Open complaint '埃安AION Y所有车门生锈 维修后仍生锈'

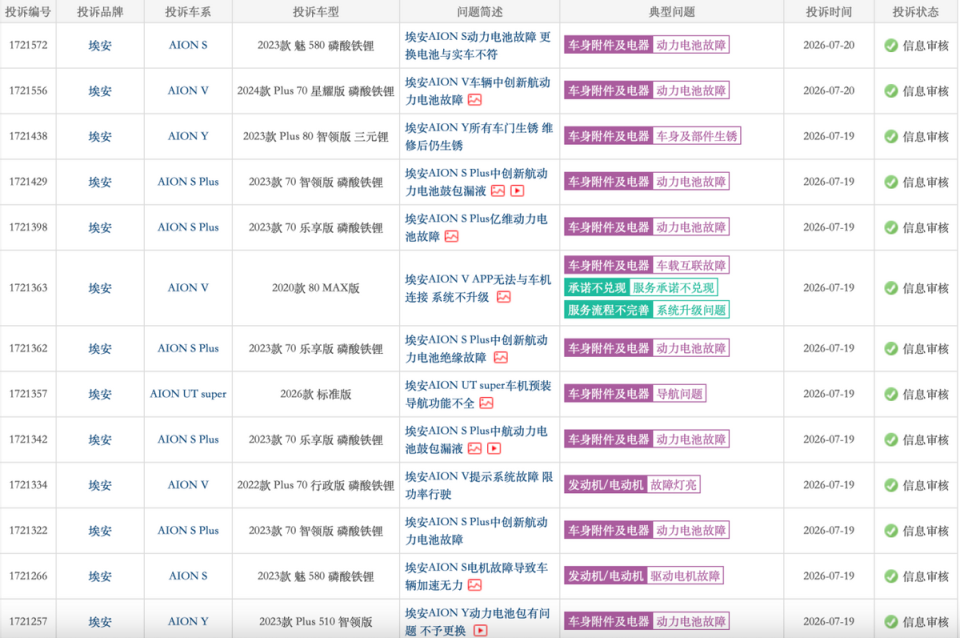[x=479, y=137]
